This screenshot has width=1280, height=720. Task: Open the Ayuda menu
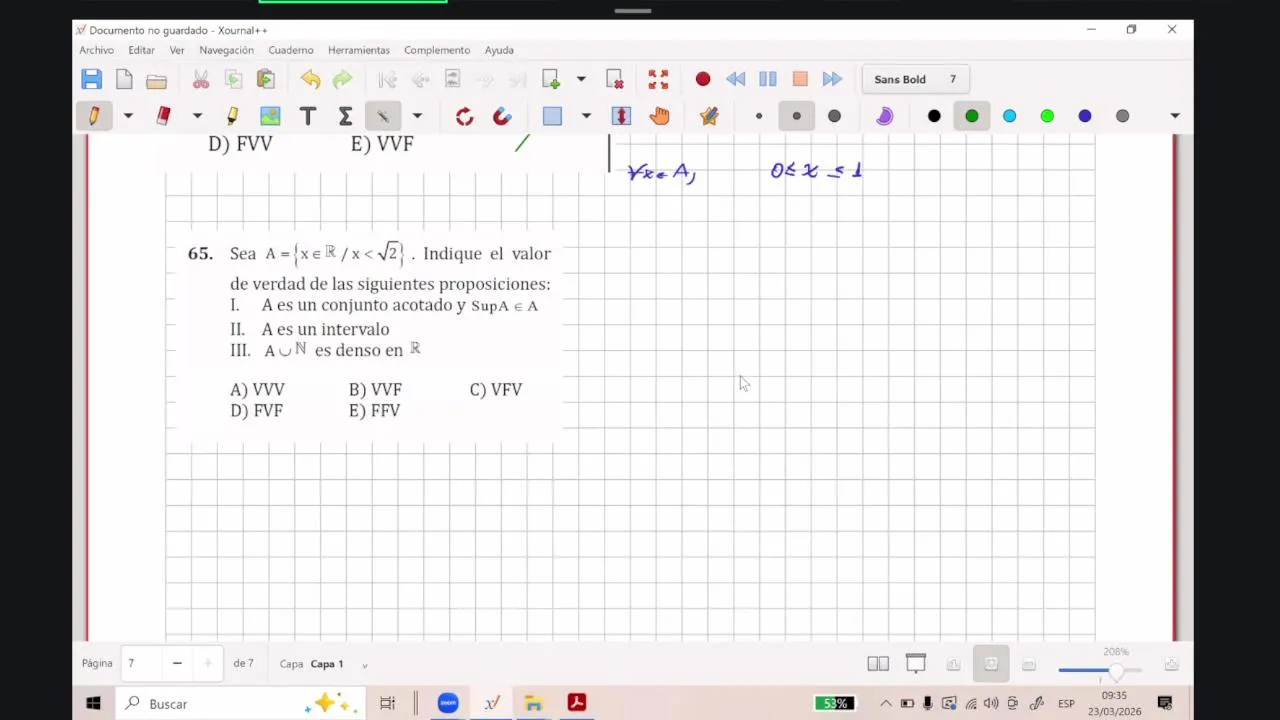tap(499, 50)
